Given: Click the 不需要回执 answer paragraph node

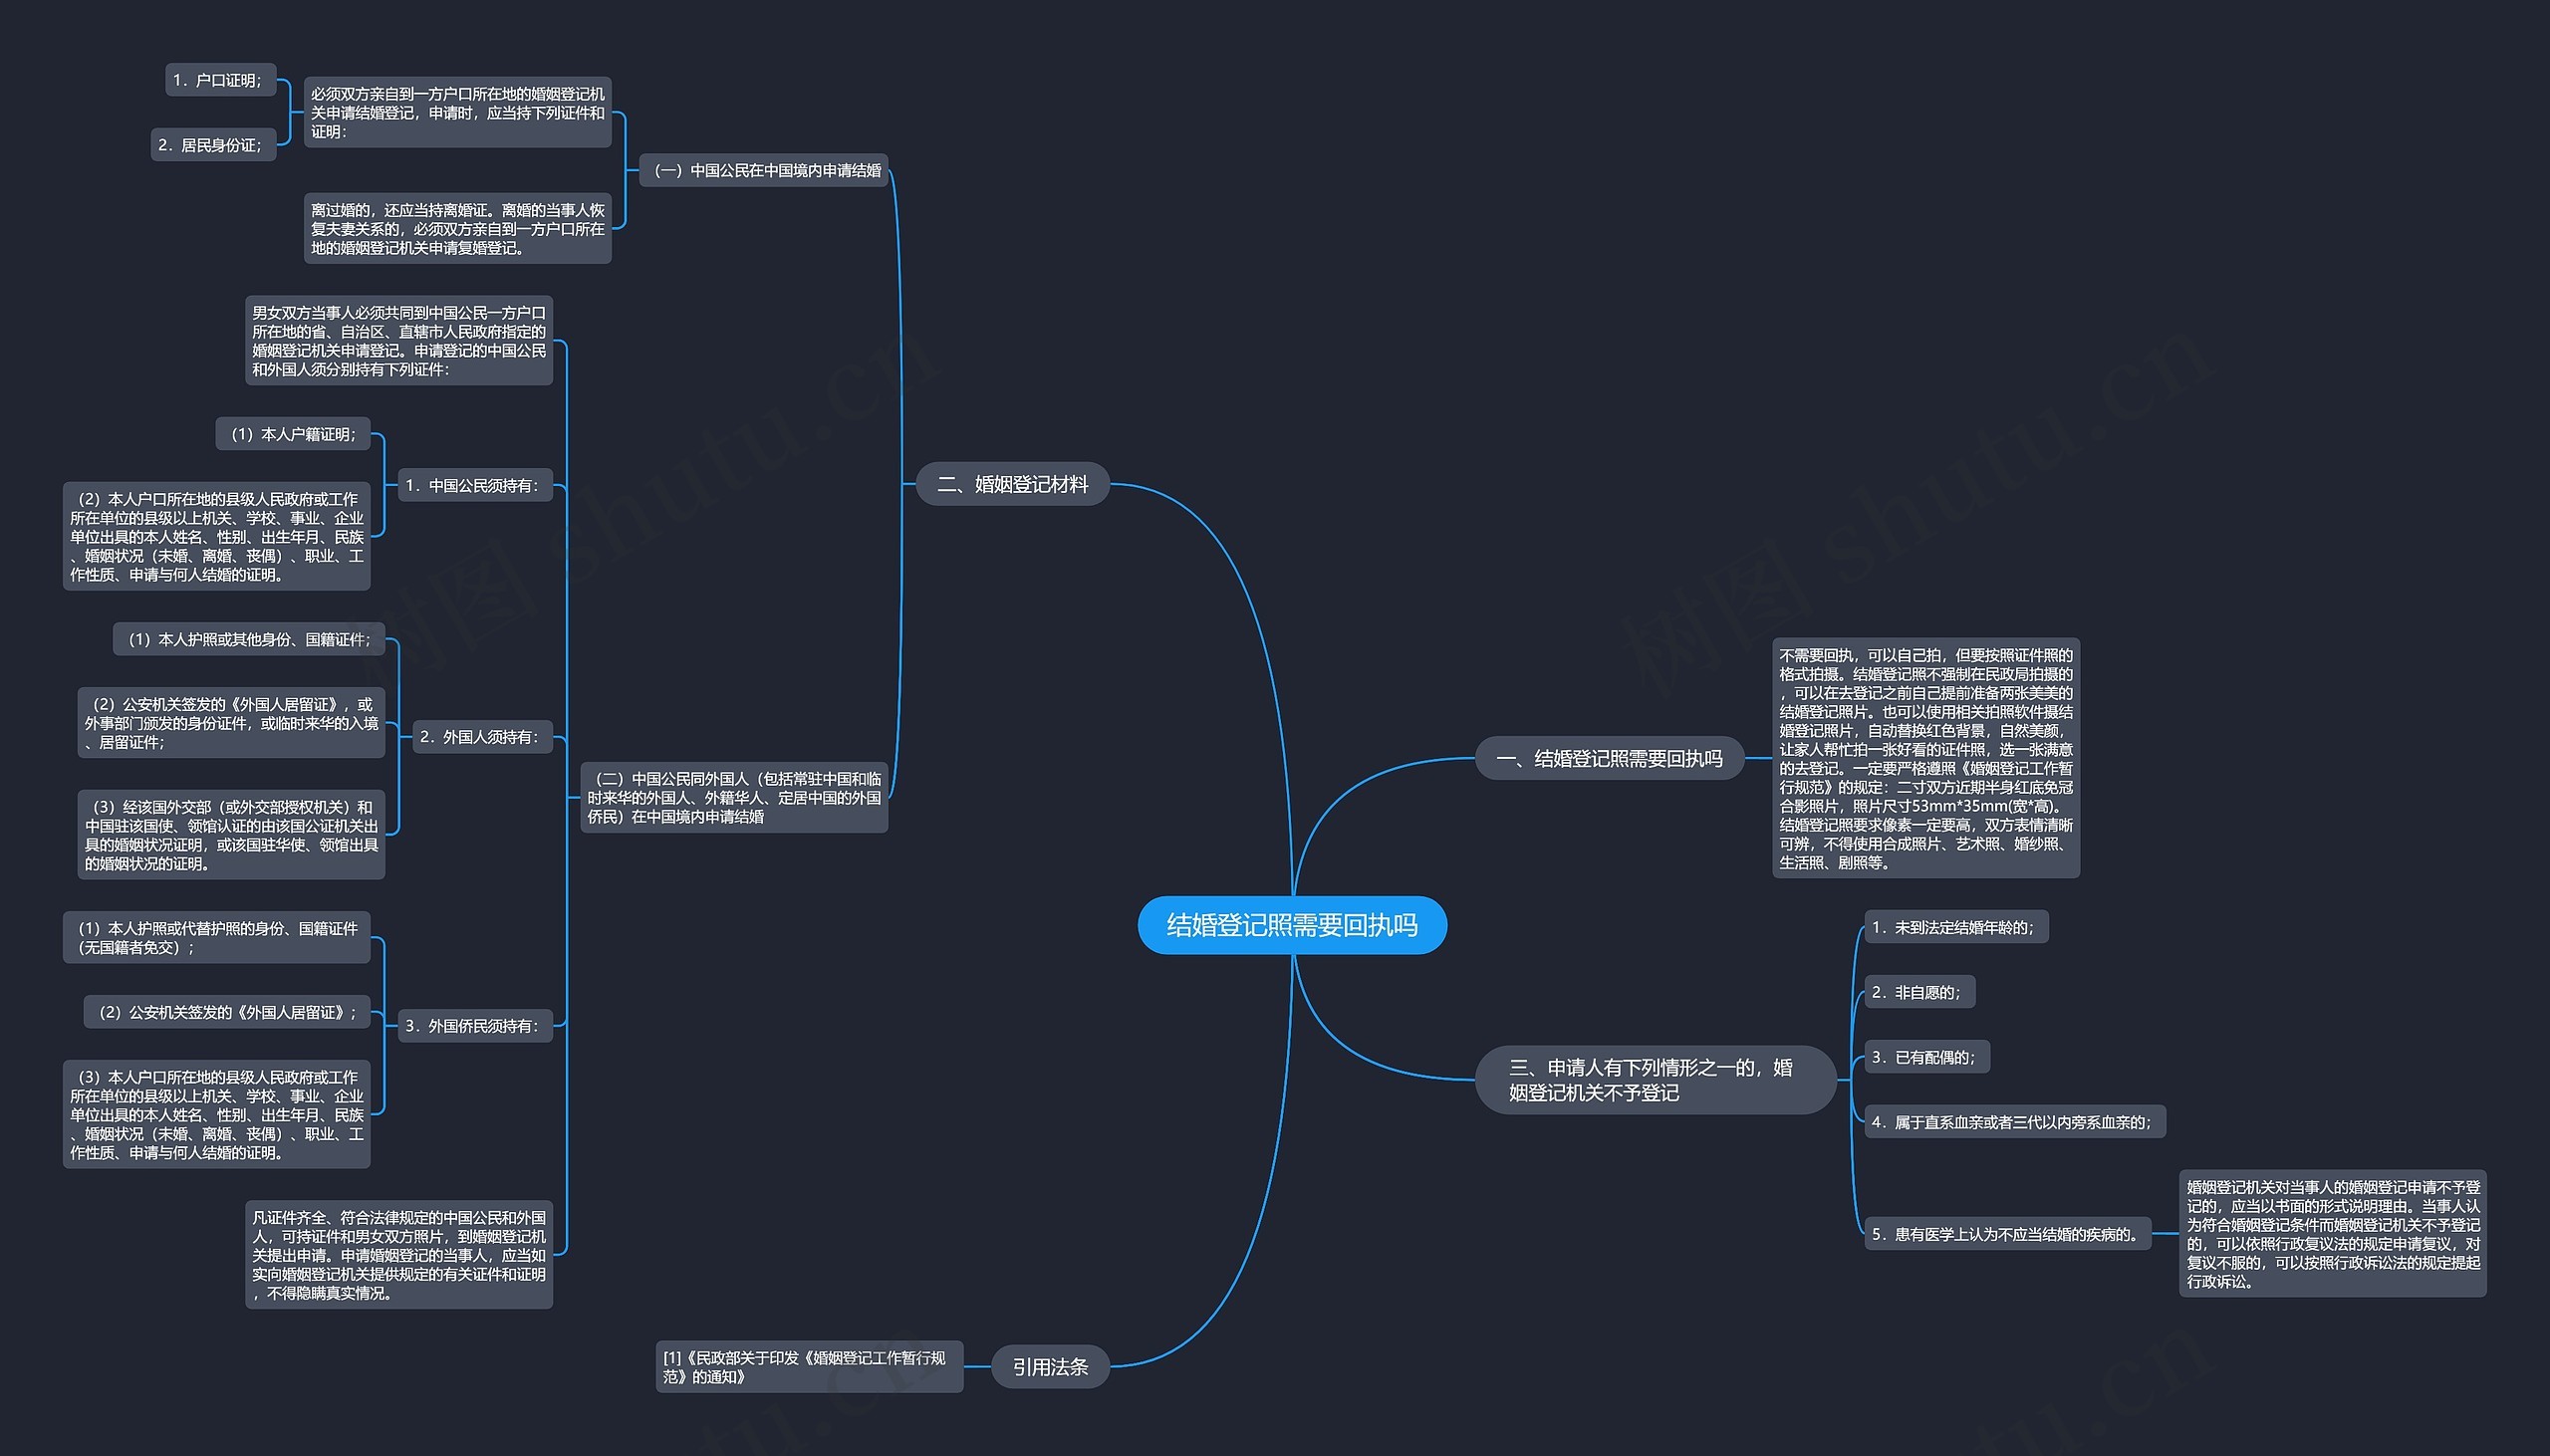Looking at the screenshot, I should coord(1925,758).
